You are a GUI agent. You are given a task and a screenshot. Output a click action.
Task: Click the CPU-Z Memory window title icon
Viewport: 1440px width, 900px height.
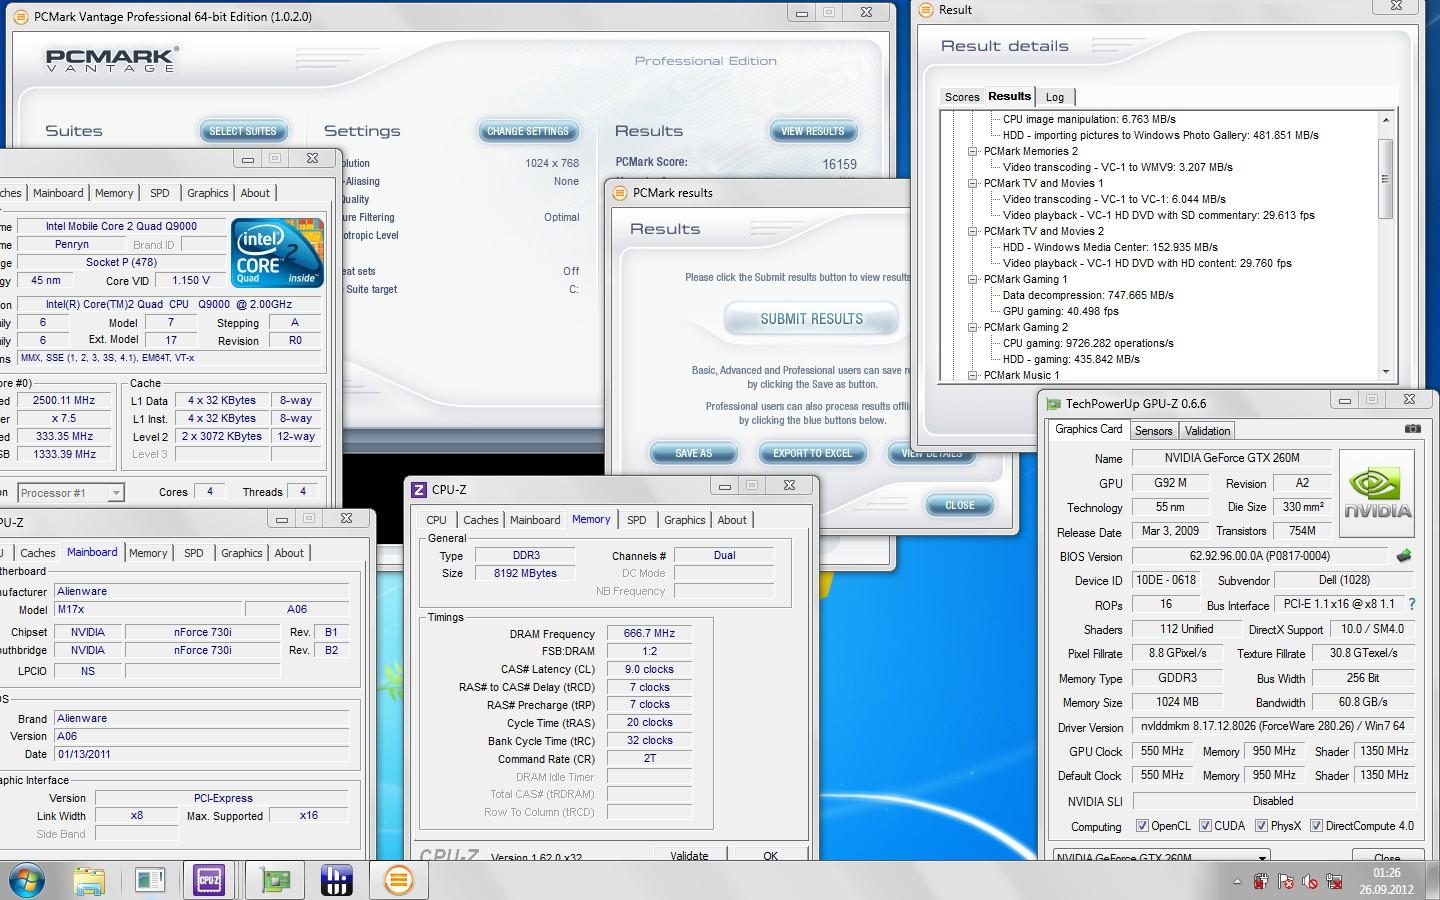pos(418,490)
